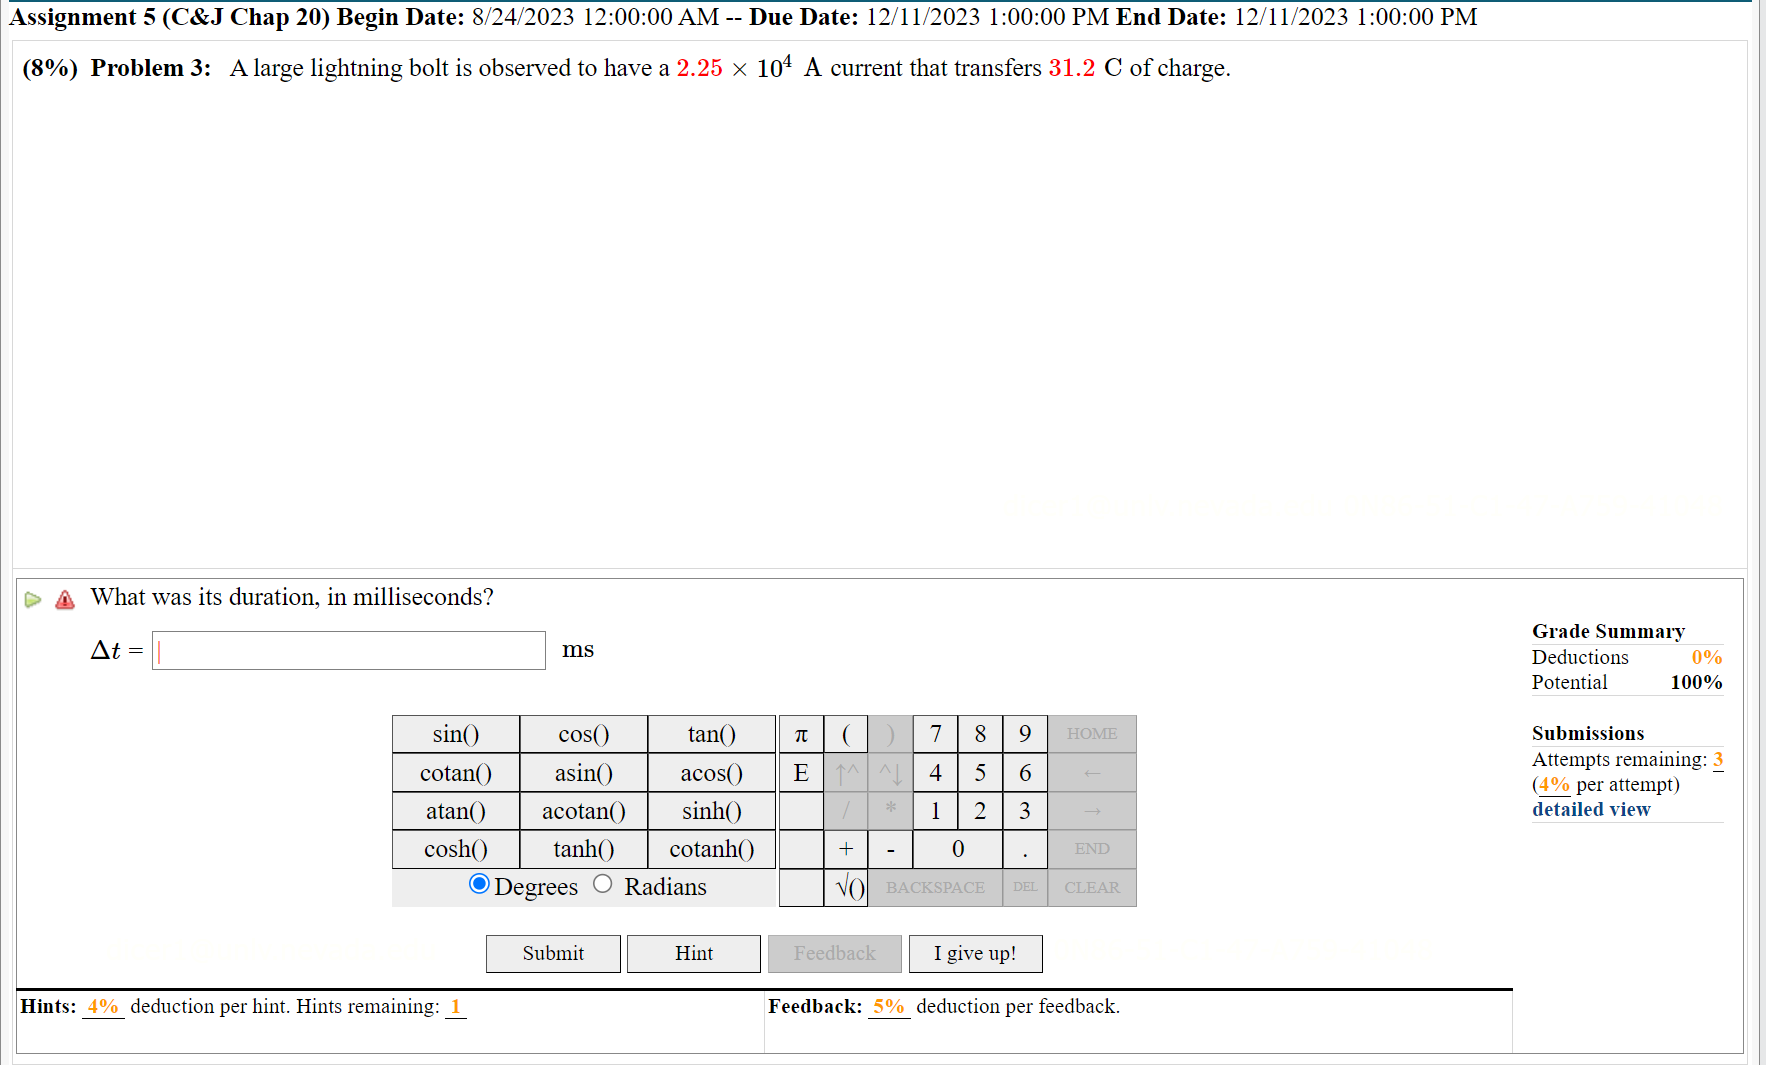
Task: Select the tanh() function key
Action: point(583,848)
